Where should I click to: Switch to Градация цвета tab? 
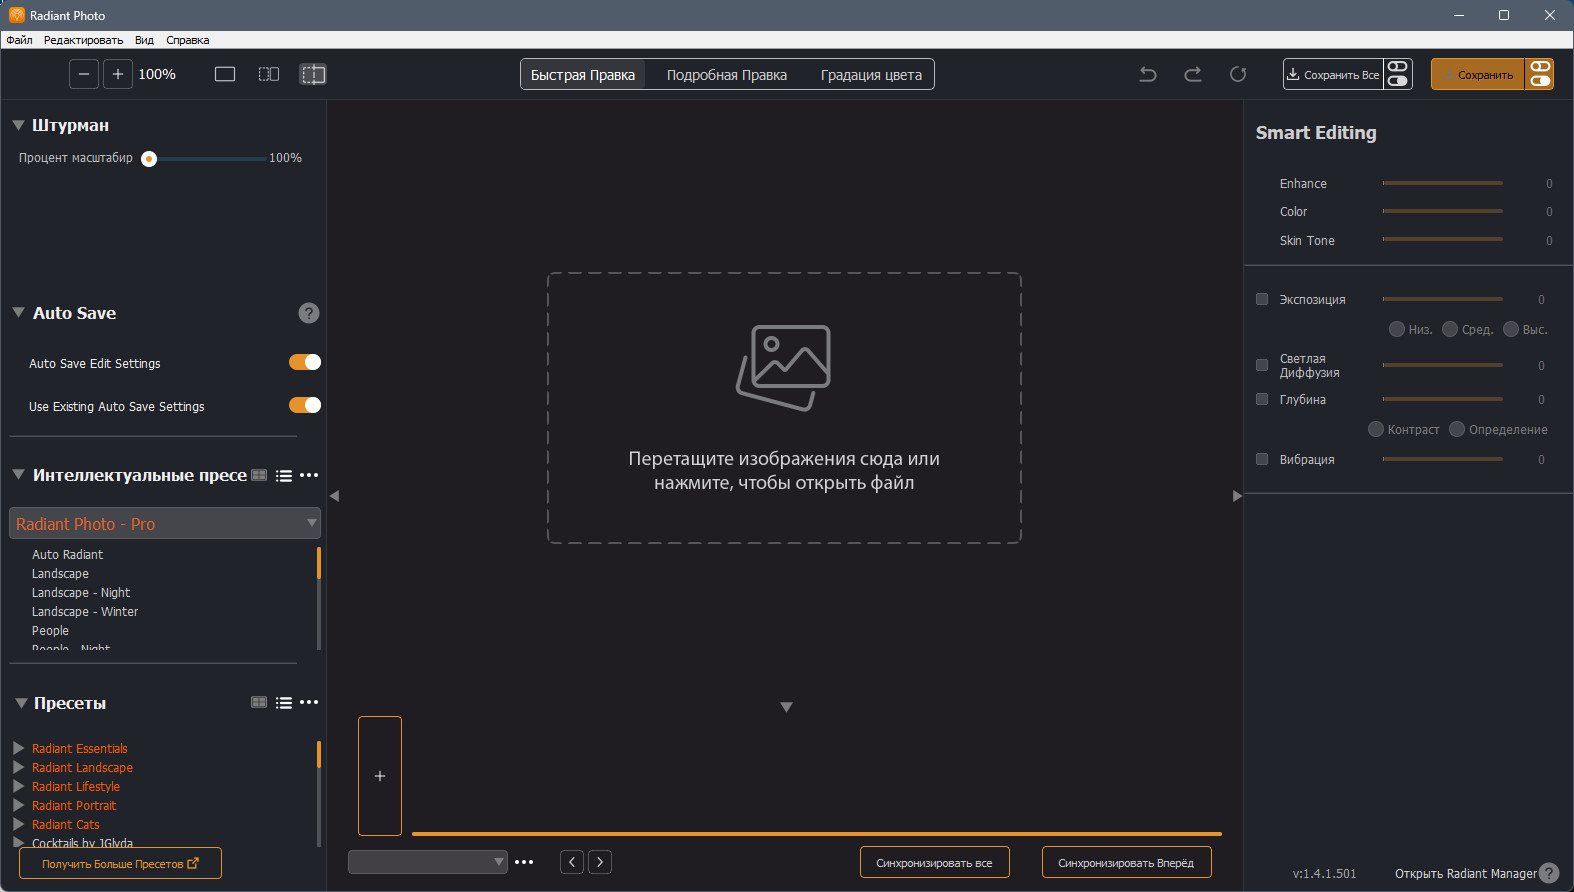(x=871, y=75)
